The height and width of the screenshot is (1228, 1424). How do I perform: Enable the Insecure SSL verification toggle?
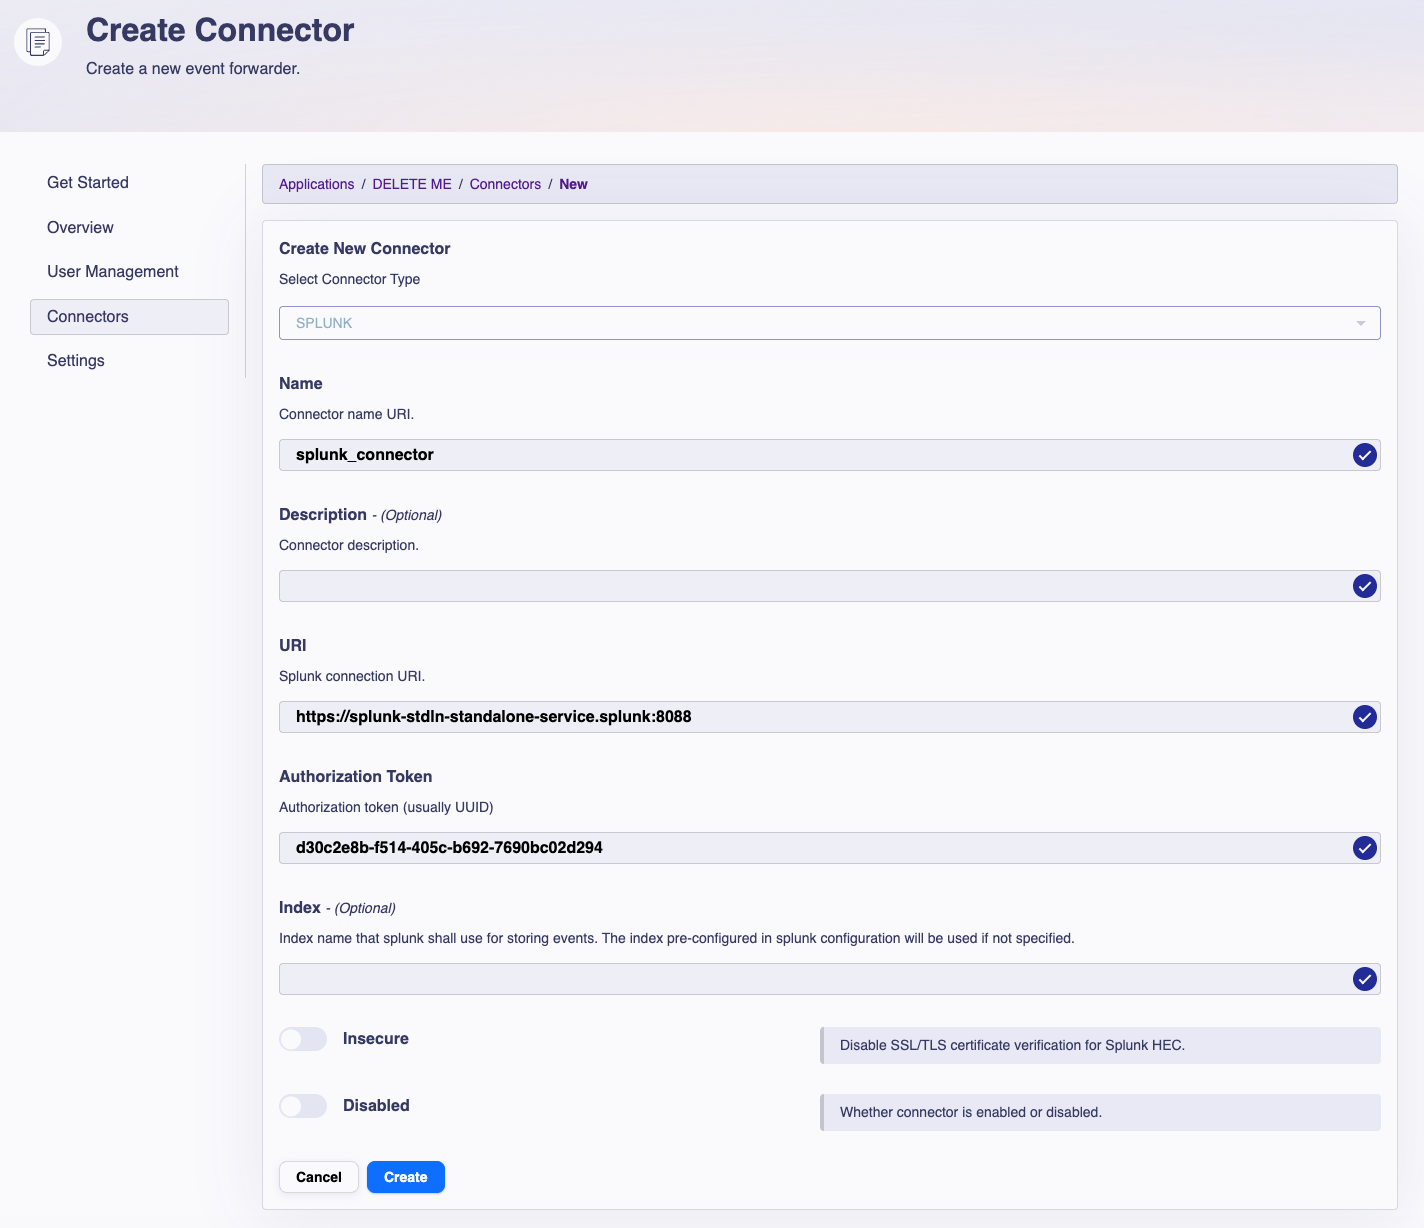[303, 1039]
